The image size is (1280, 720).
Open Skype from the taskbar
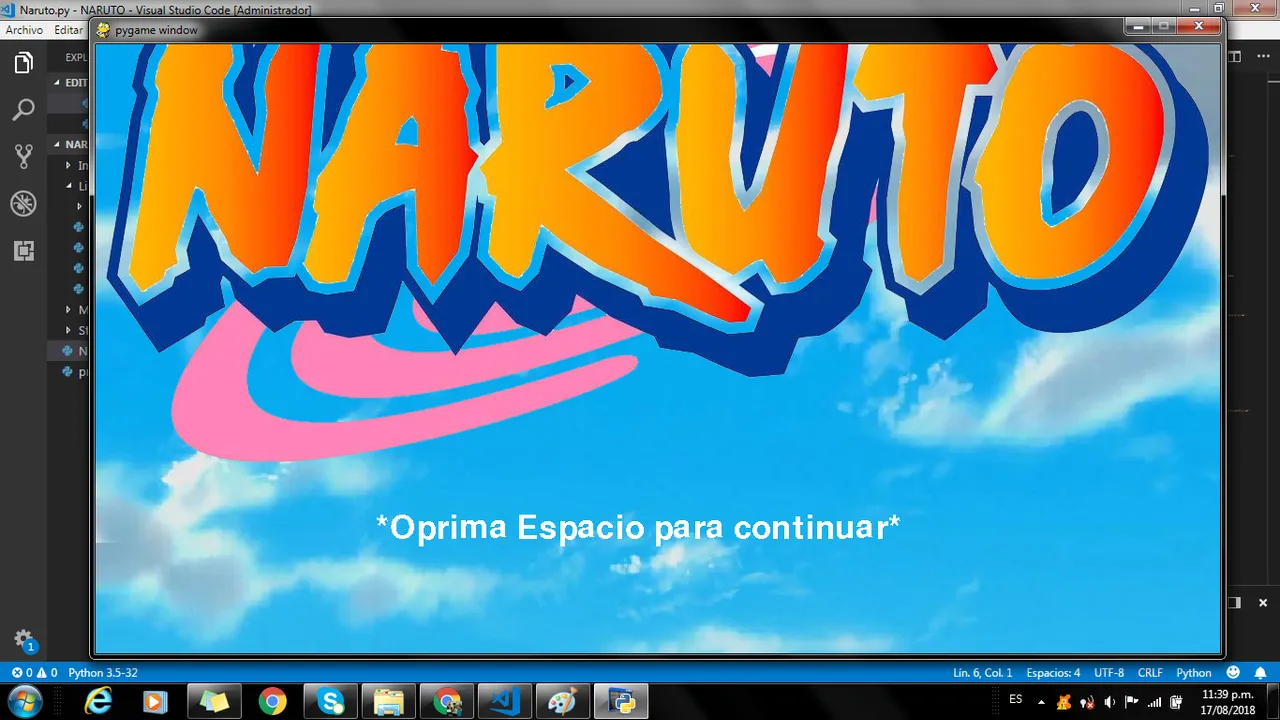point(331,702)
